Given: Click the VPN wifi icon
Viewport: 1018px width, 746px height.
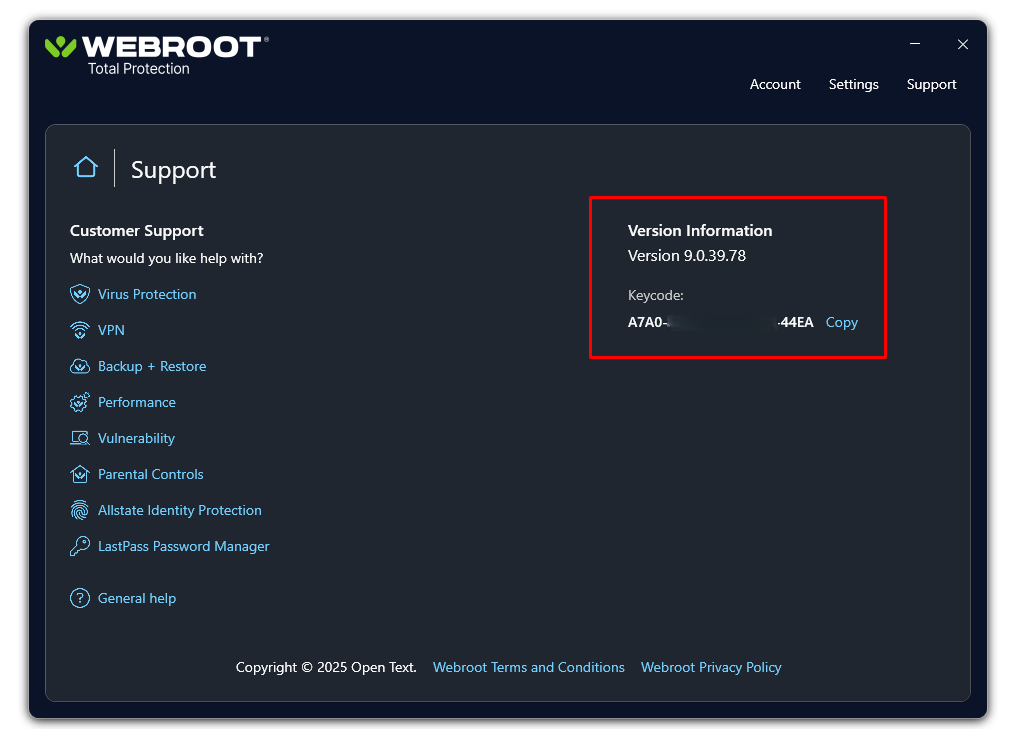Looking at the screenshot, I should tap(80, 330).
